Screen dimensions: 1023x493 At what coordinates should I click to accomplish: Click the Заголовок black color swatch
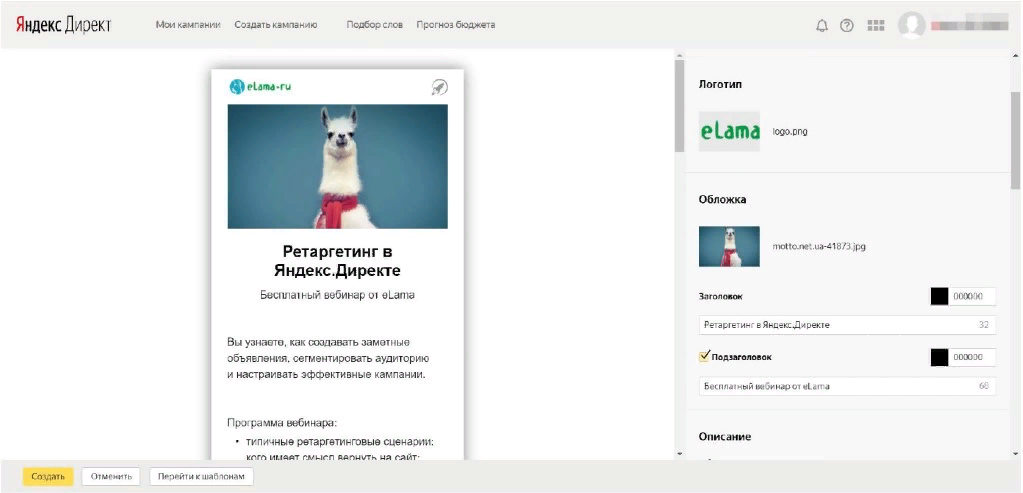tap(939, 296)
